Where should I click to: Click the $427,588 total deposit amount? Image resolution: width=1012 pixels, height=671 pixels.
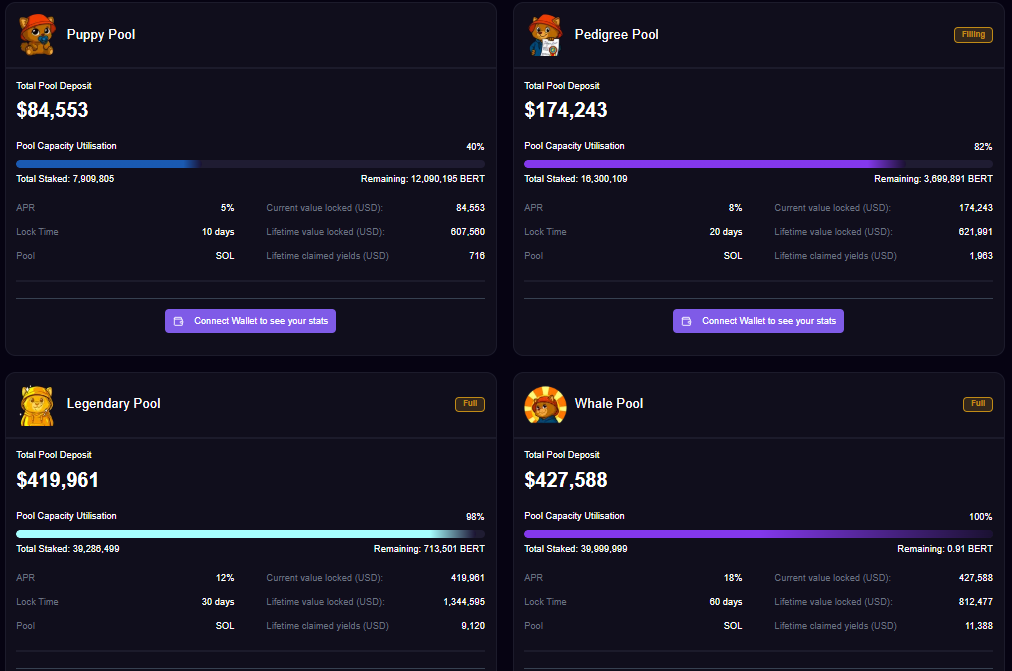tap(565, 480)
